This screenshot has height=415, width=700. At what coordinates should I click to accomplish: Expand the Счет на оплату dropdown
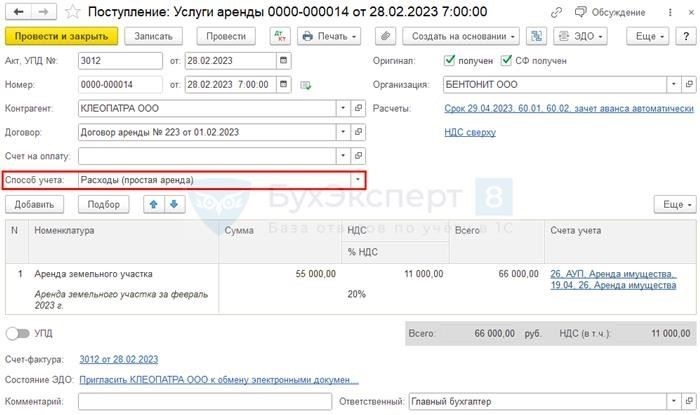[343, 156]
